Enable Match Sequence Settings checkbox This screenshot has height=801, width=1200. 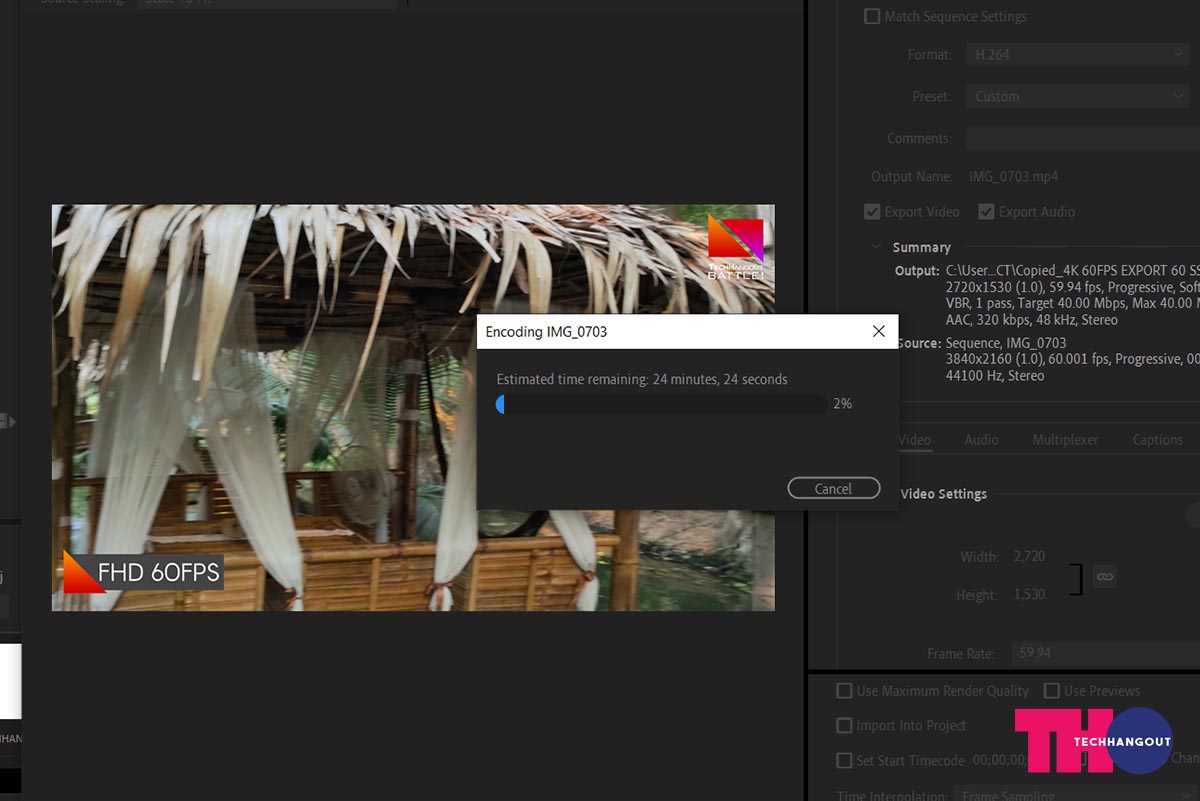pyautogui.click(x=872, y=17)
